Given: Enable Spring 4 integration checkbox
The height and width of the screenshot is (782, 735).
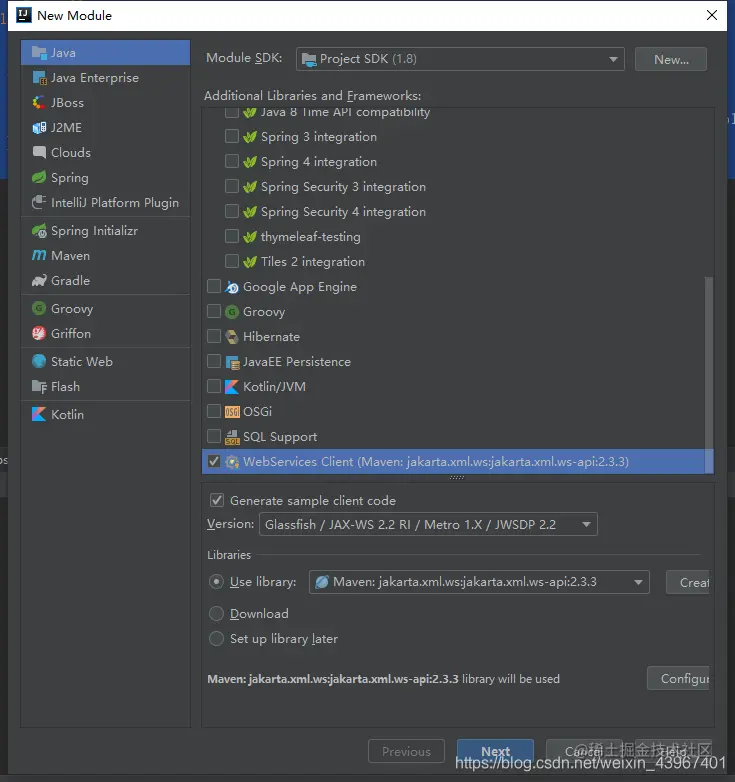Looking at the screenshot, I should point(232,161).
